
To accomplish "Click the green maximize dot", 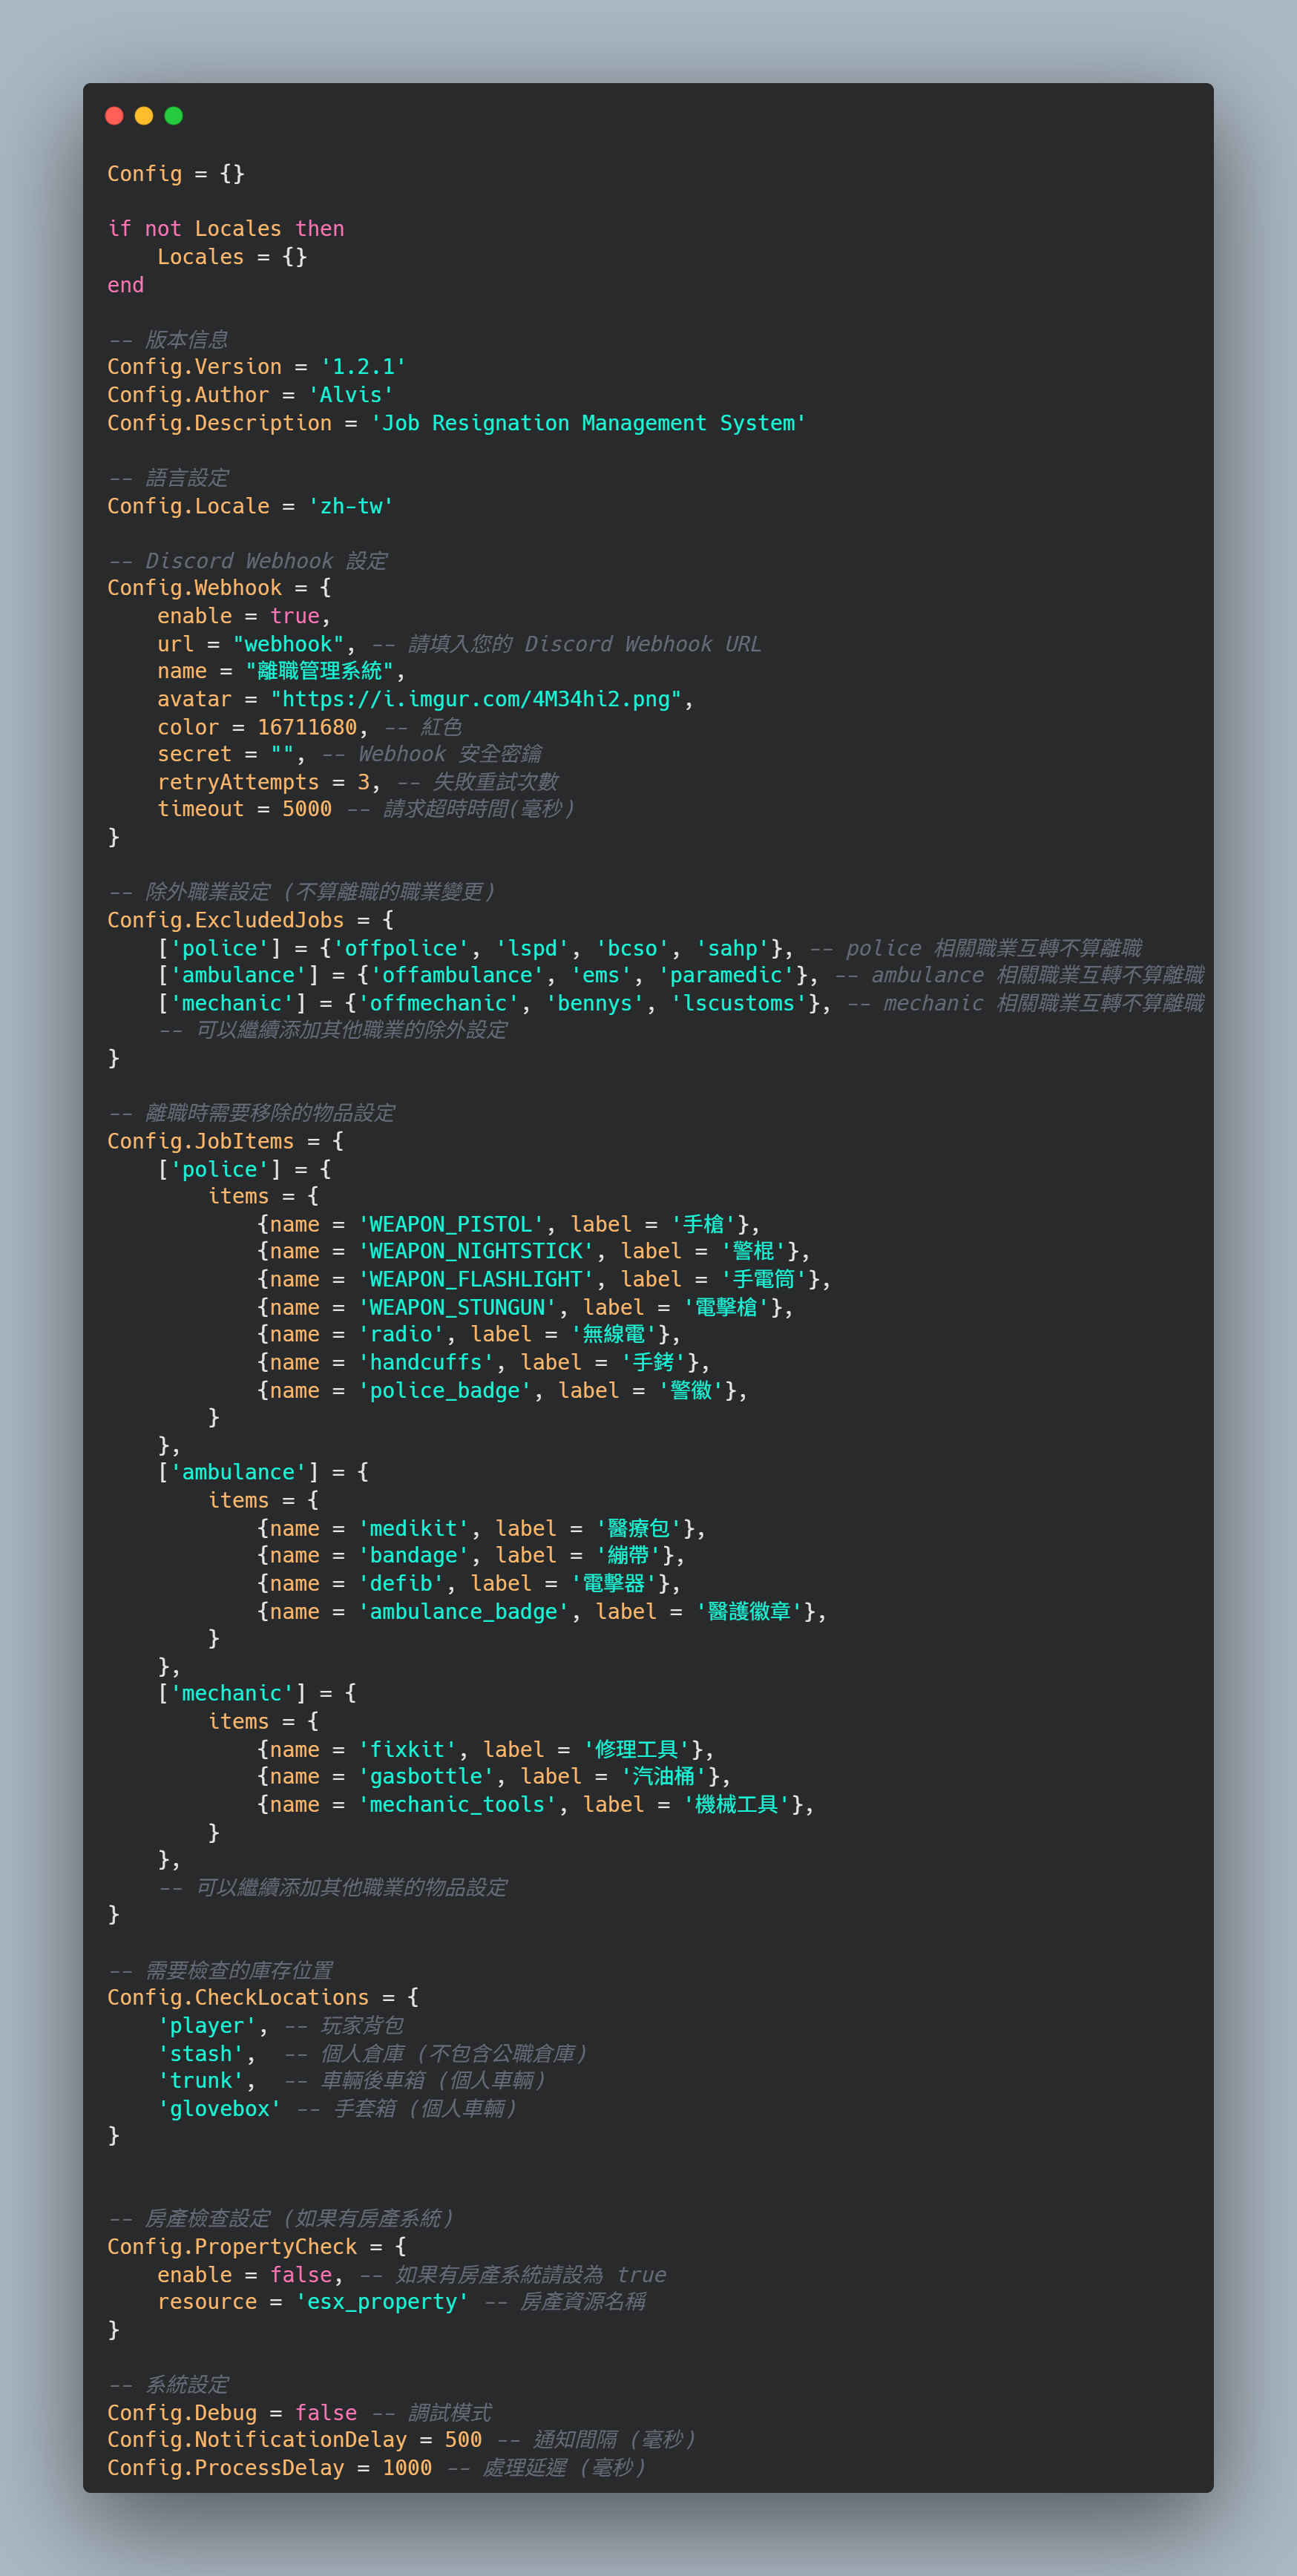I will (x=174, y=116).
